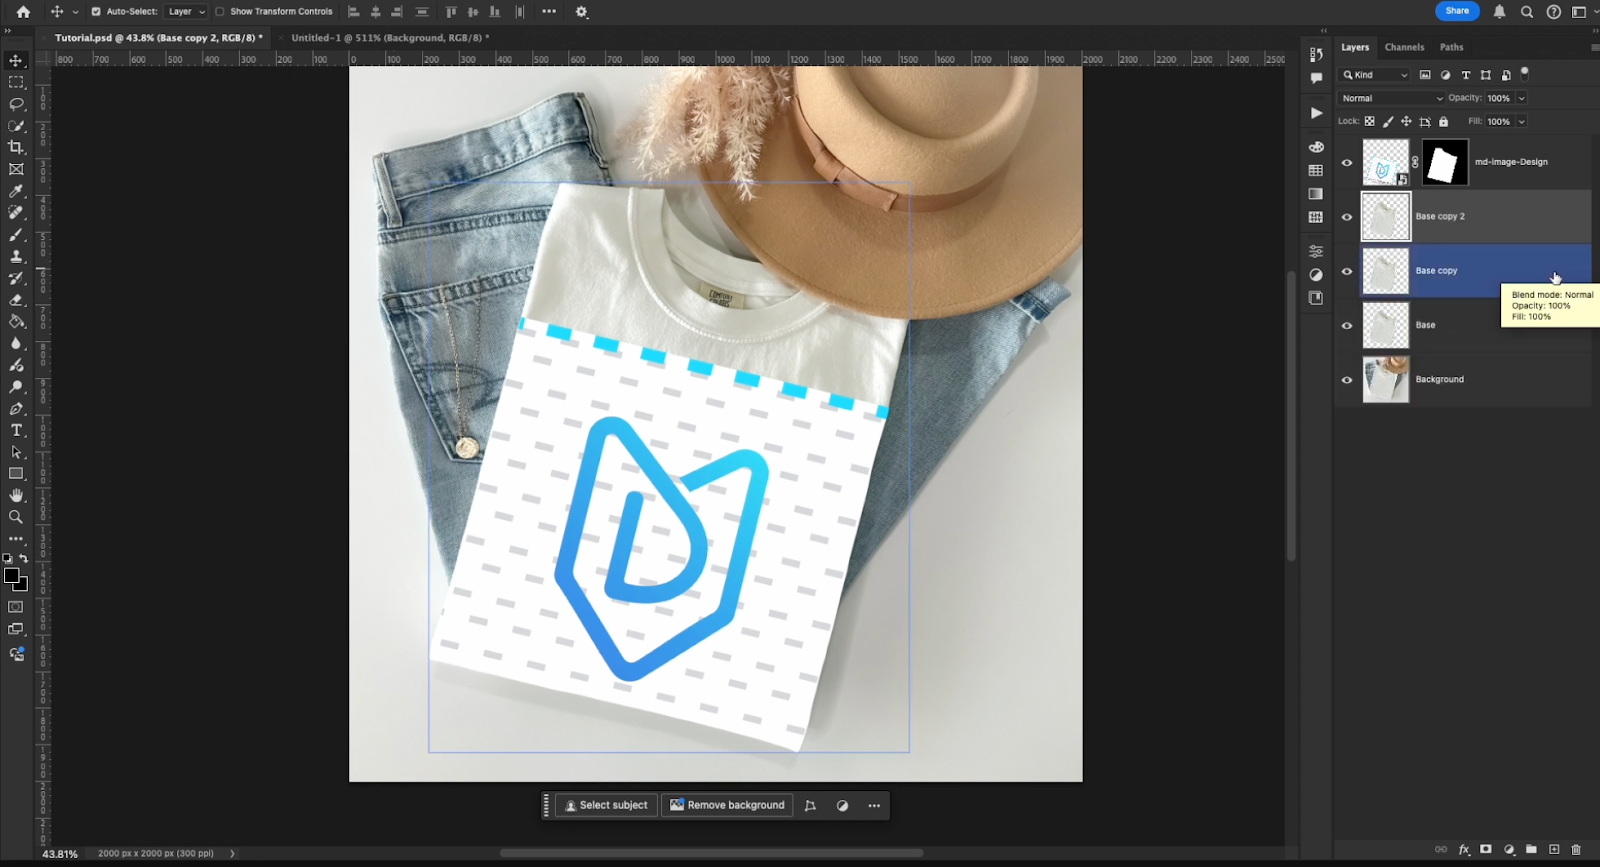Toggle visibility of the Base layer
The image size is (1600, 867).
pyautogui.click(x=1347, y=326)
